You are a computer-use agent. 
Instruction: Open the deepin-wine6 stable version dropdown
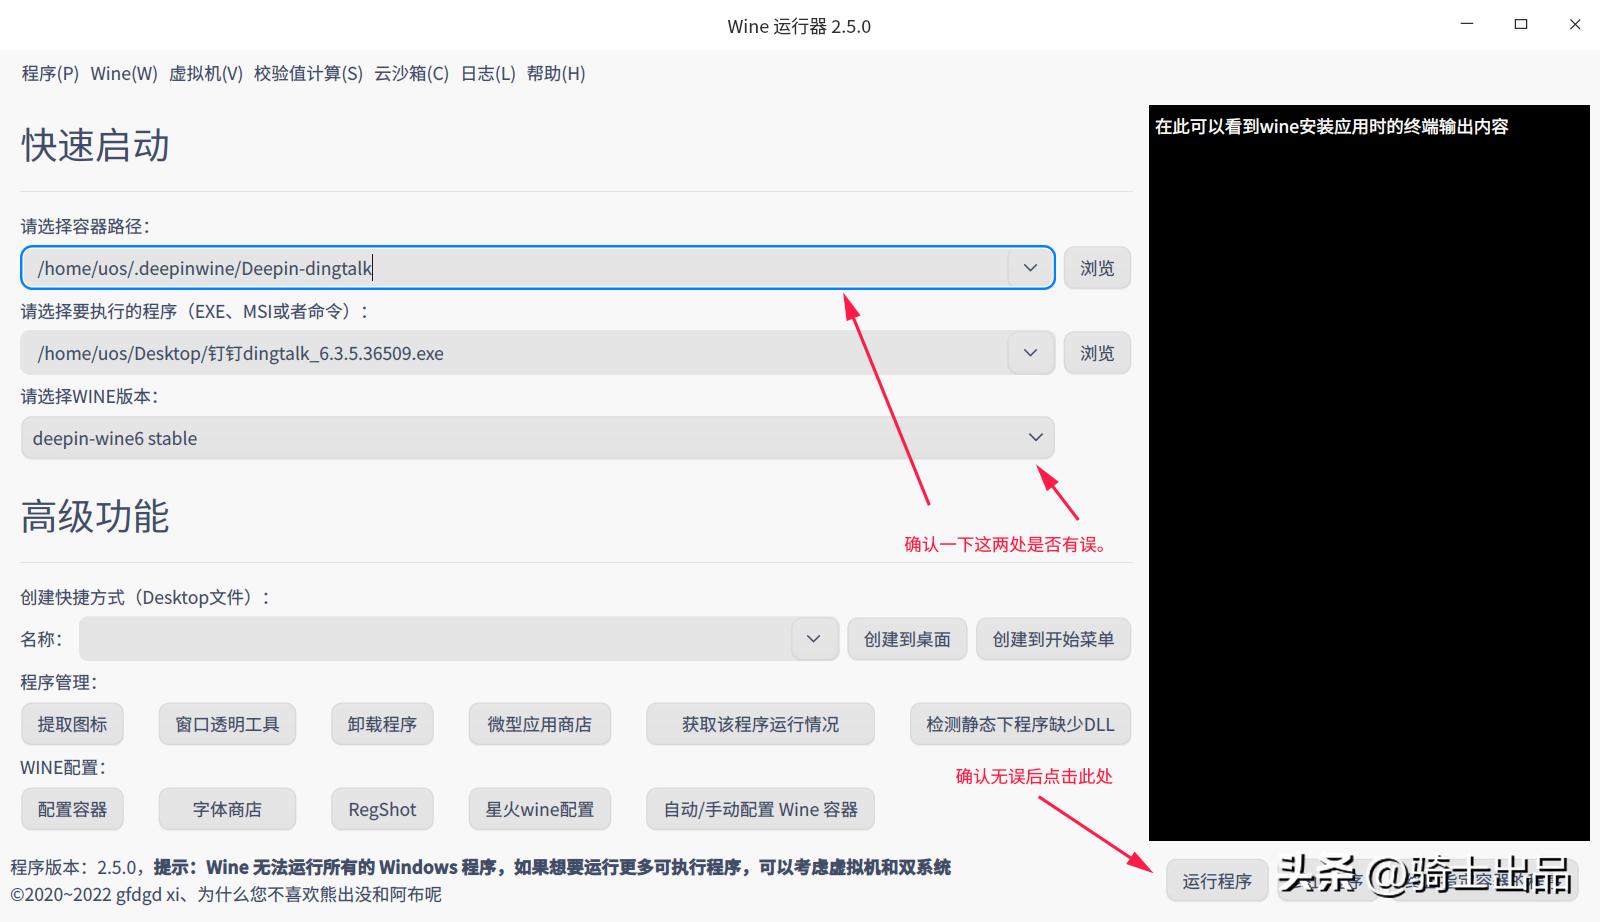tap(1035, 437)
